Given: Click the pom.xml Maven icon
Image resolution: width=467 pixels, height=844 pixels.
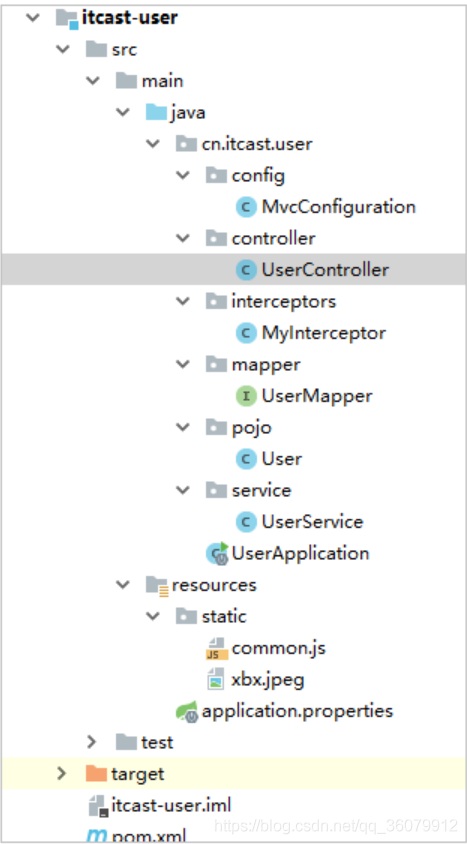Looking at the screenshot, I should [x=96, y=836].
